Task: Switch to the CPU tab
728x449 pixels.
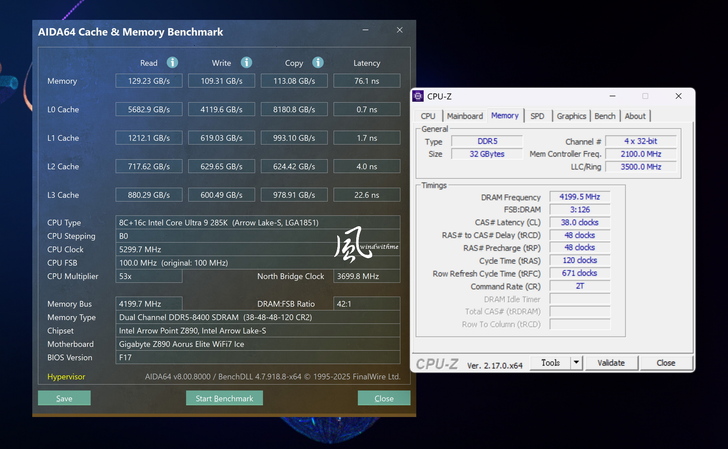Action: tap(428, 116)
